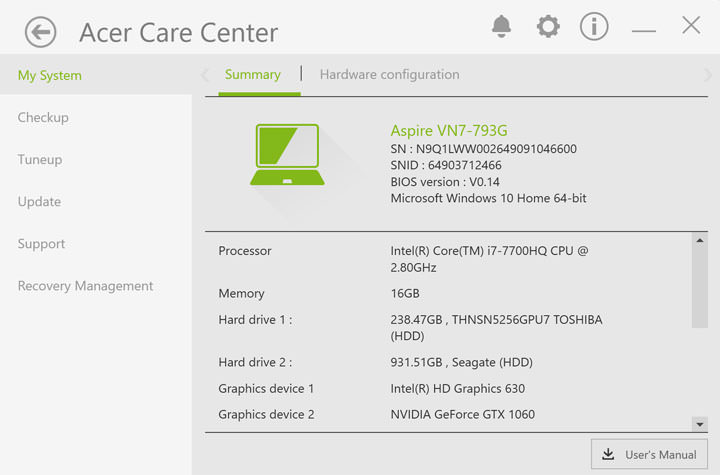Open settings via the gear icon

[x=548, y=27]
